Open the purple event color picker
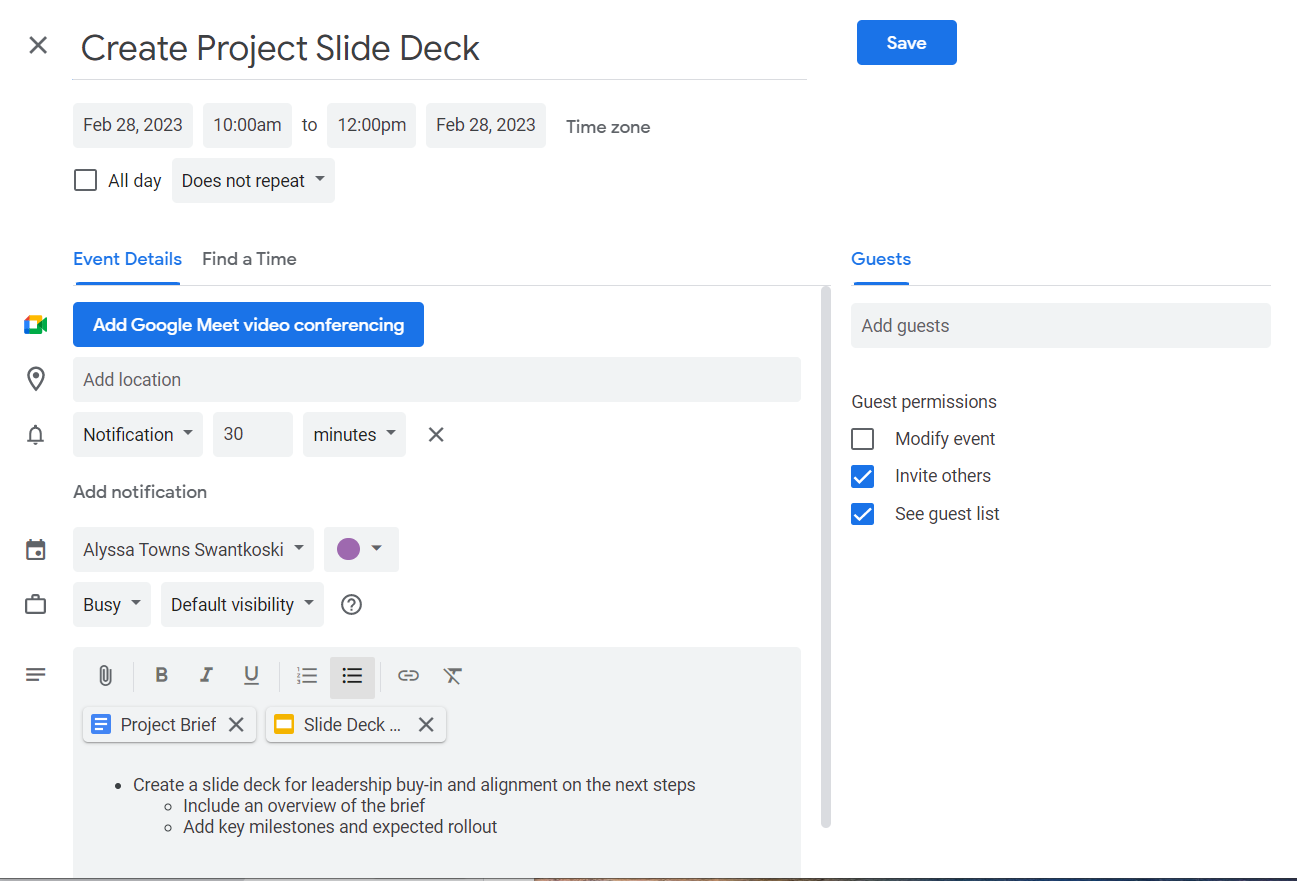Viewport: 1297px width, 881px height. (x=361, y=550)
